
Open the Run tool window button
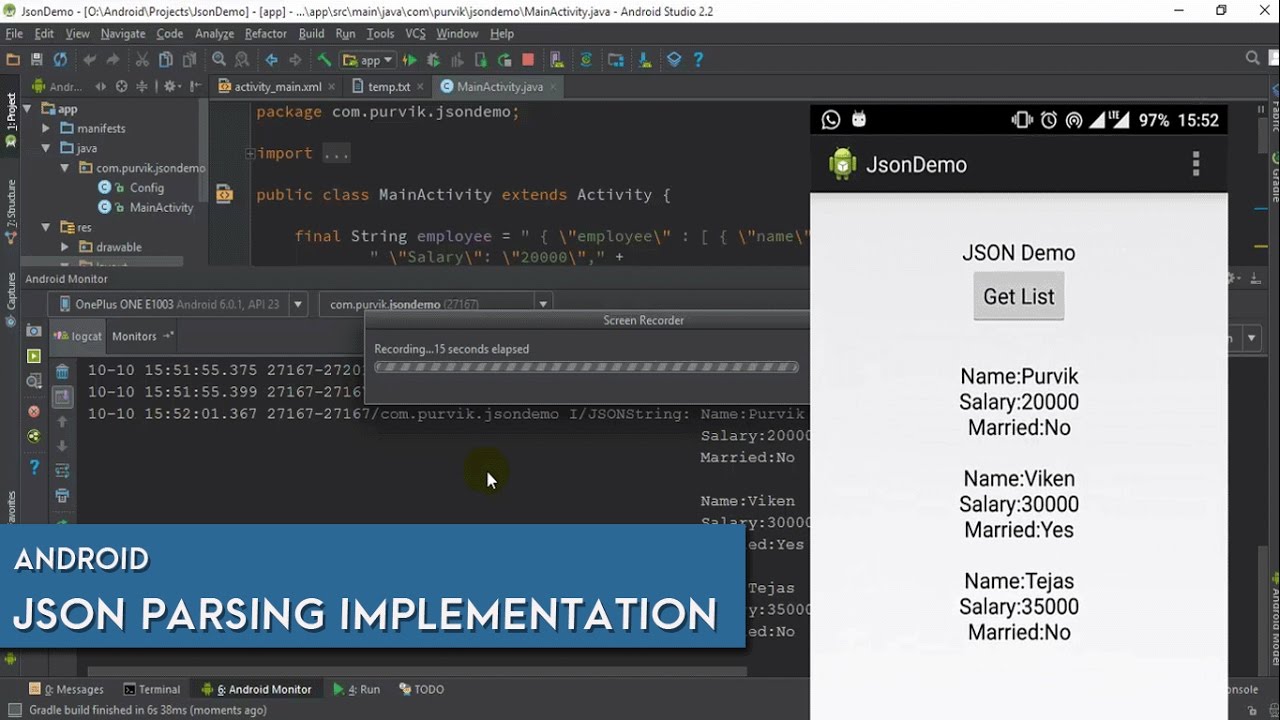(x=357, y=689)
